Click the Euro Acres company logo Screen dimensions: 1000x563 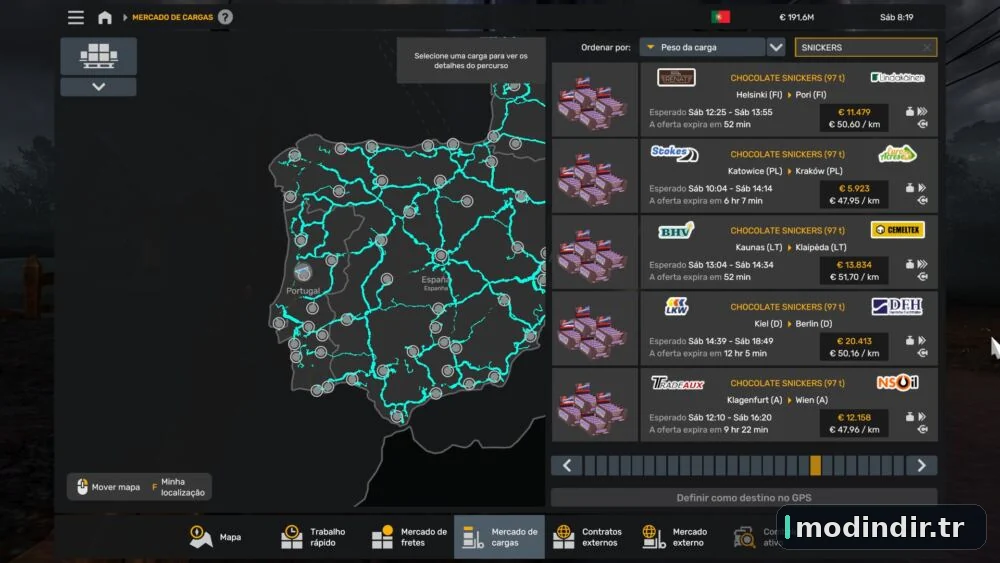pyautogui.click(x=897, y=154)
